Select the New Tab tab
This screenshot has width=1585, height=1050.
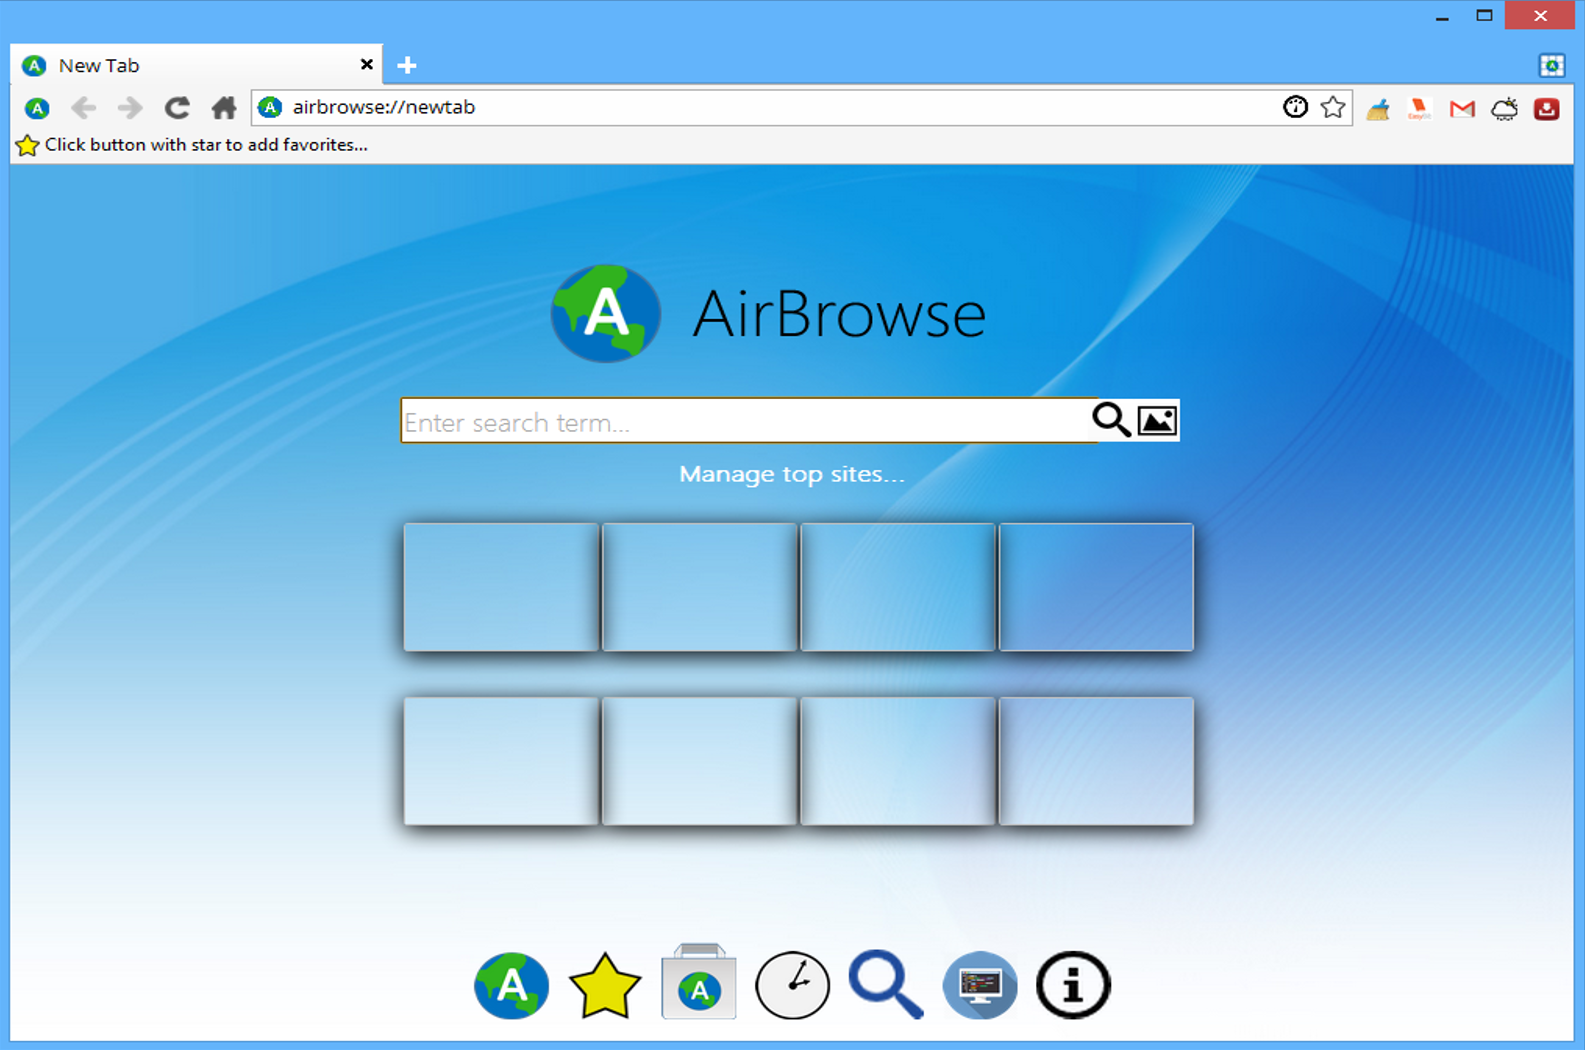196,65
